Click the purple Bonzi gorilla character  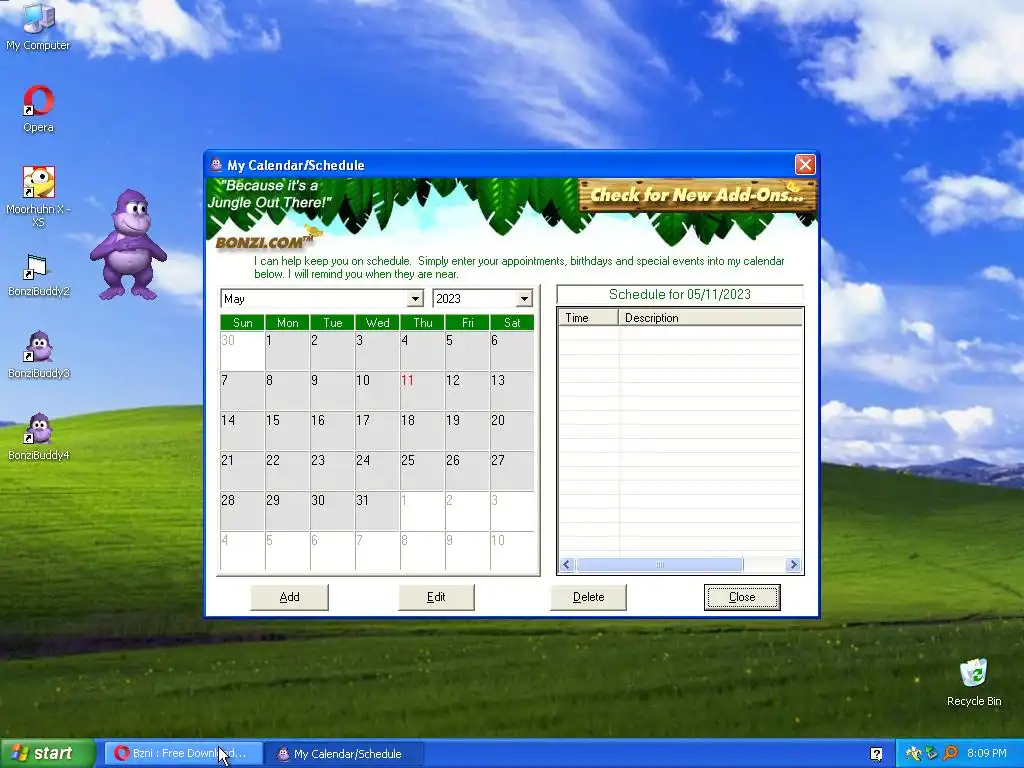pos(129,245)
